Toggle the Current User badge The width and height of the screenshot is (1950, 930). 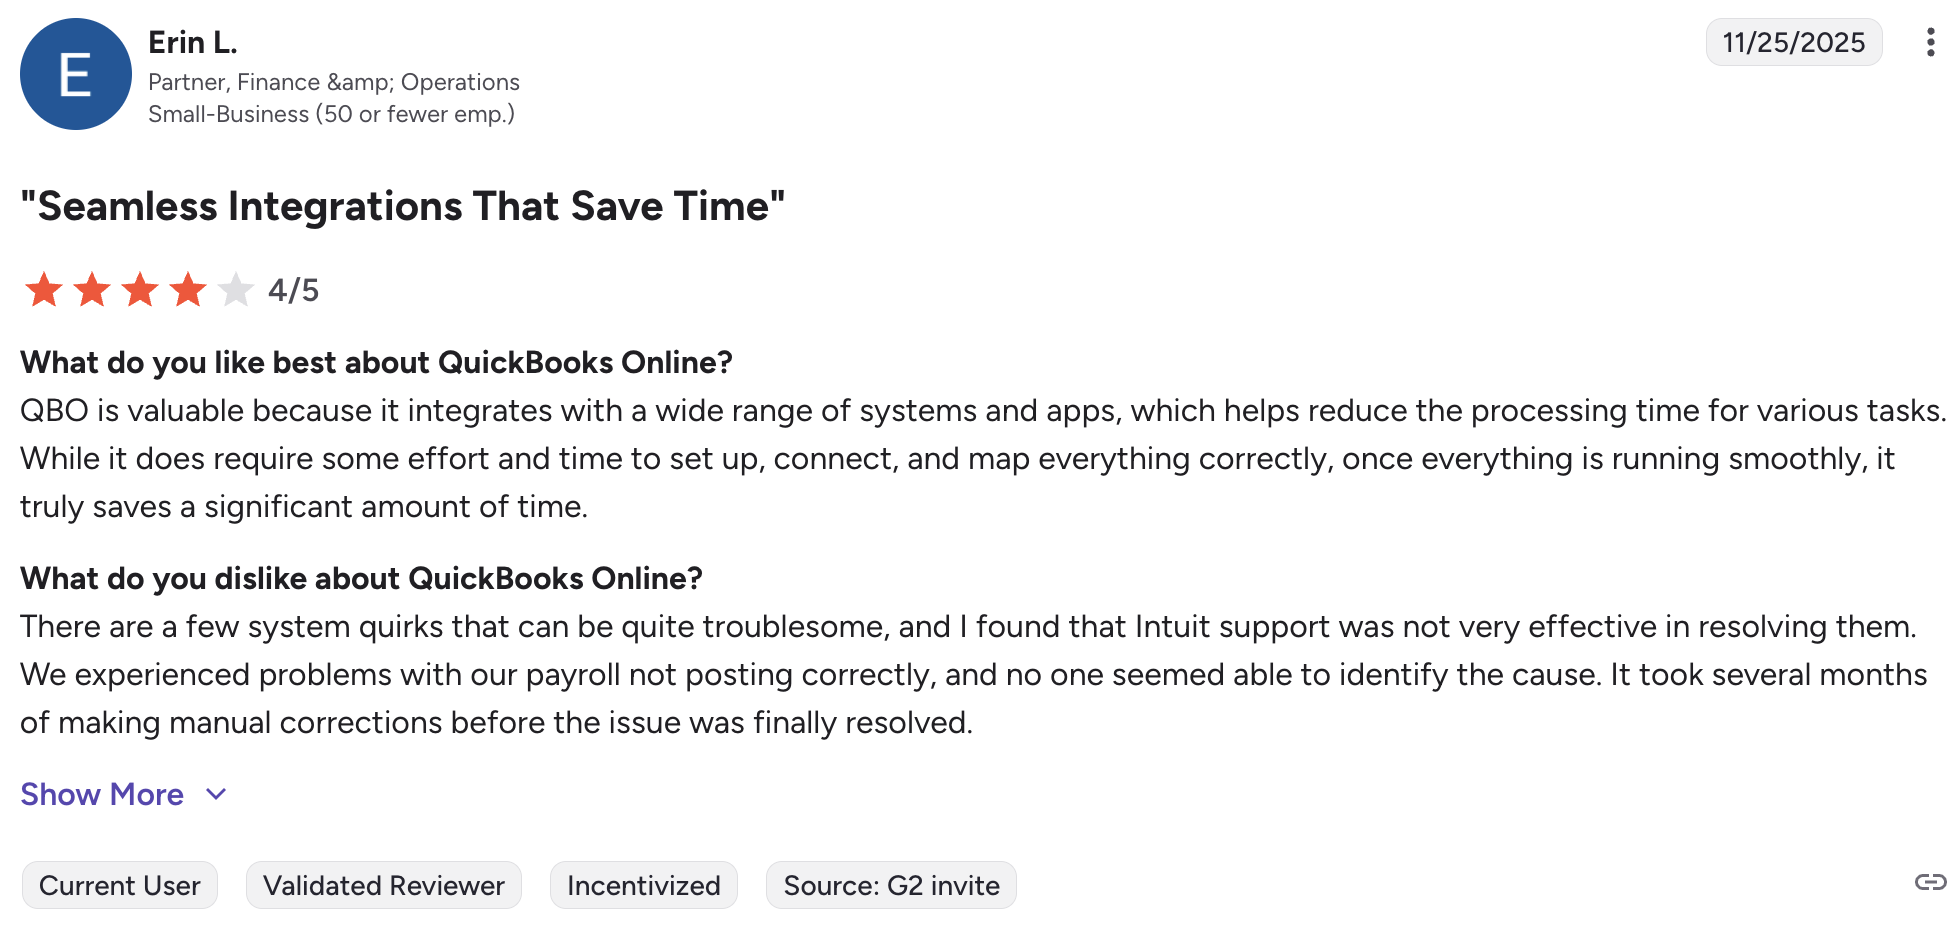119,884
